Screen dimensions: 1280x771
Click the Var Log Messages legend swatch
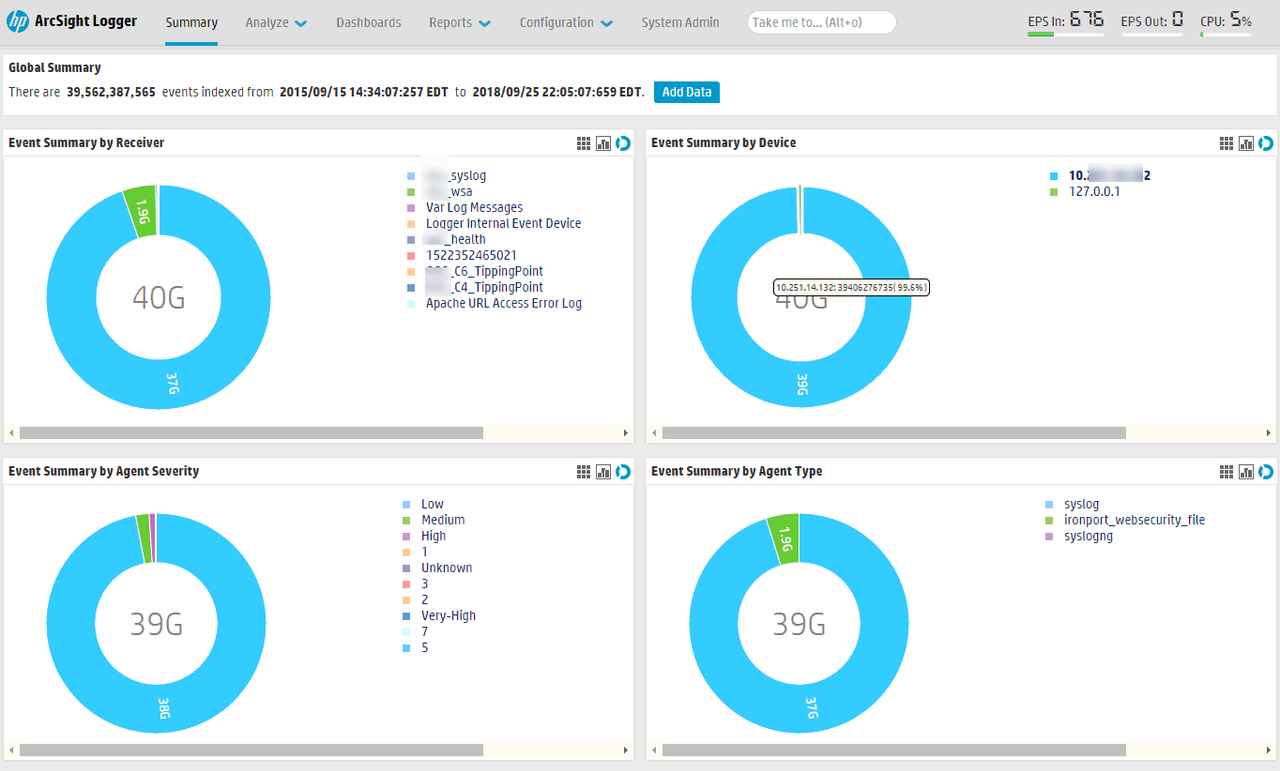(412, 208)
